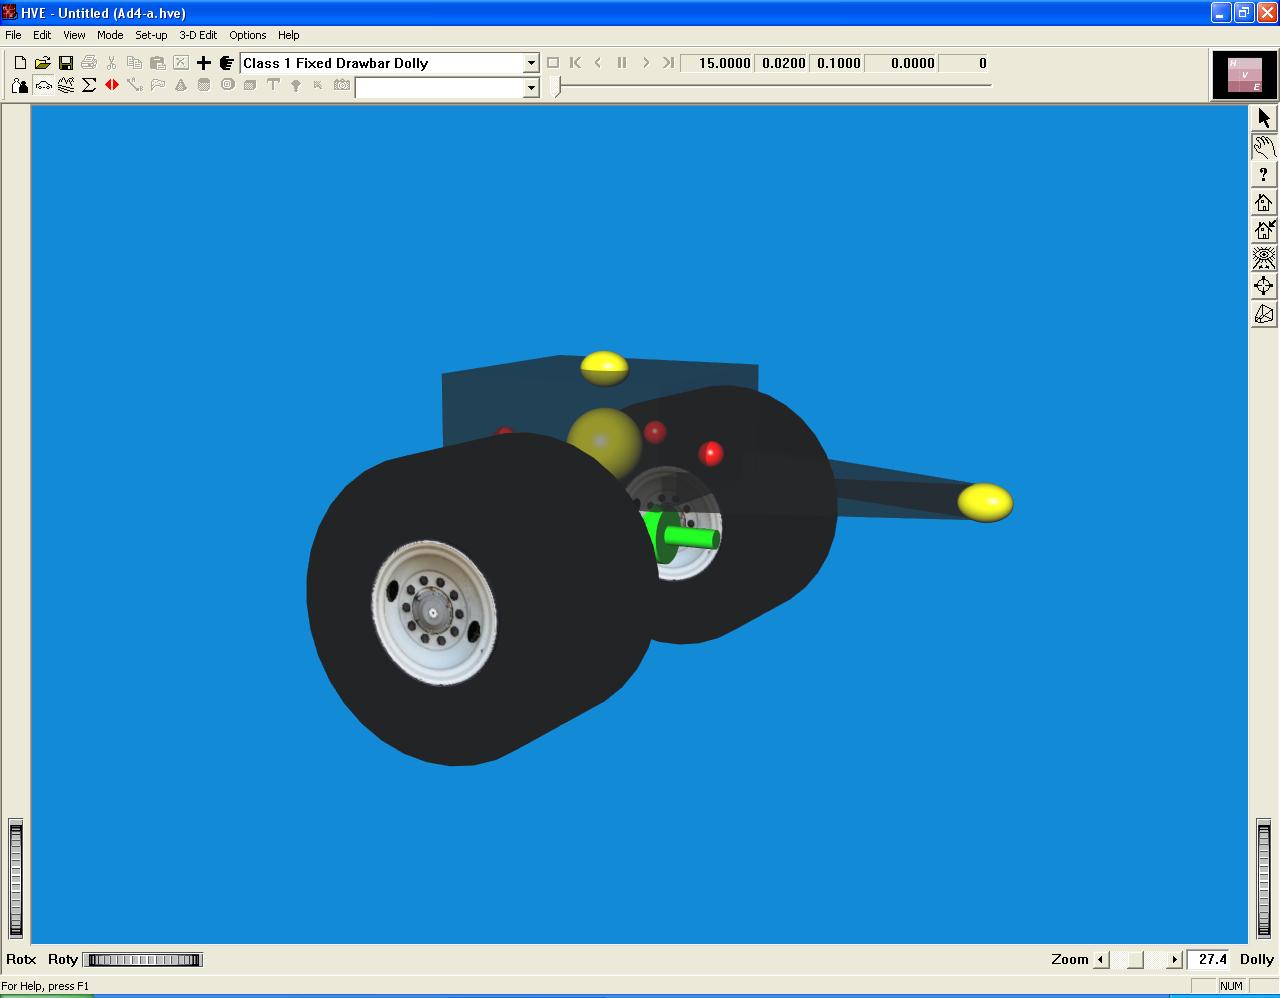Open the empty second toolbar dropdown
Image resolution: width=1280 pixels, height=998 pixels.
tap(531, 88)
